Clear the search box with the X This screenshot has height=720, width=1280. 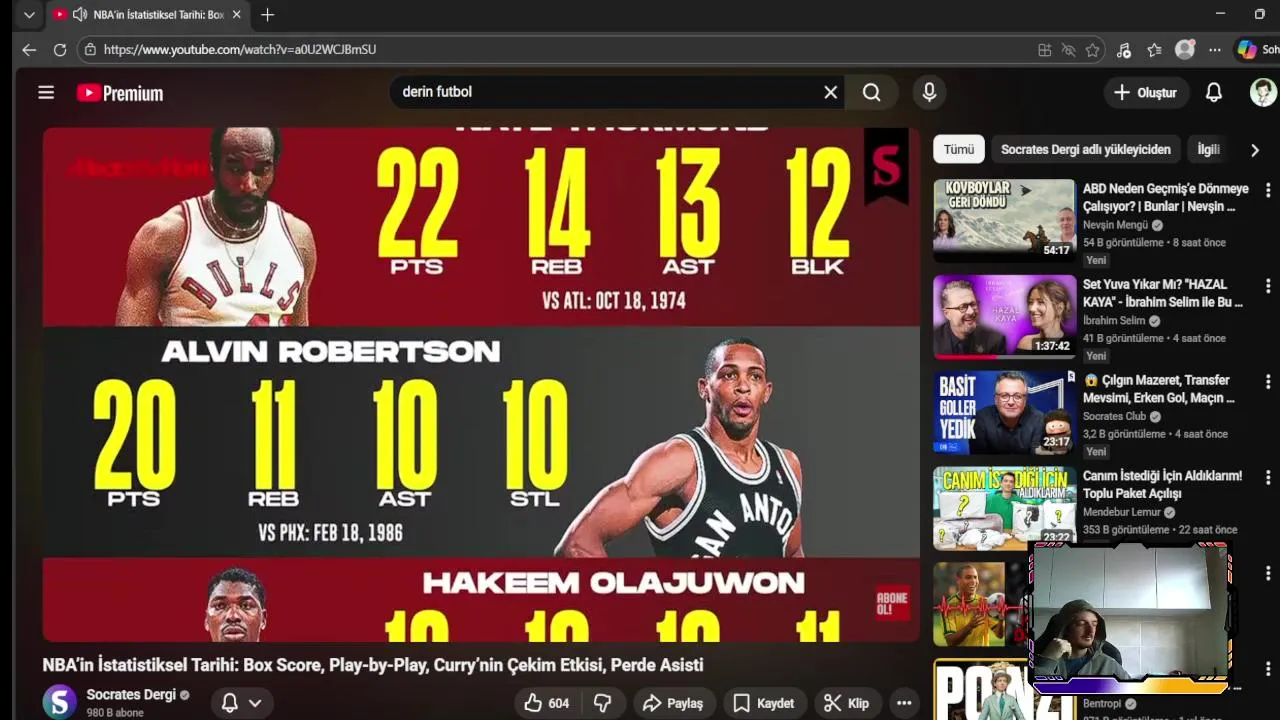(830, 92)
